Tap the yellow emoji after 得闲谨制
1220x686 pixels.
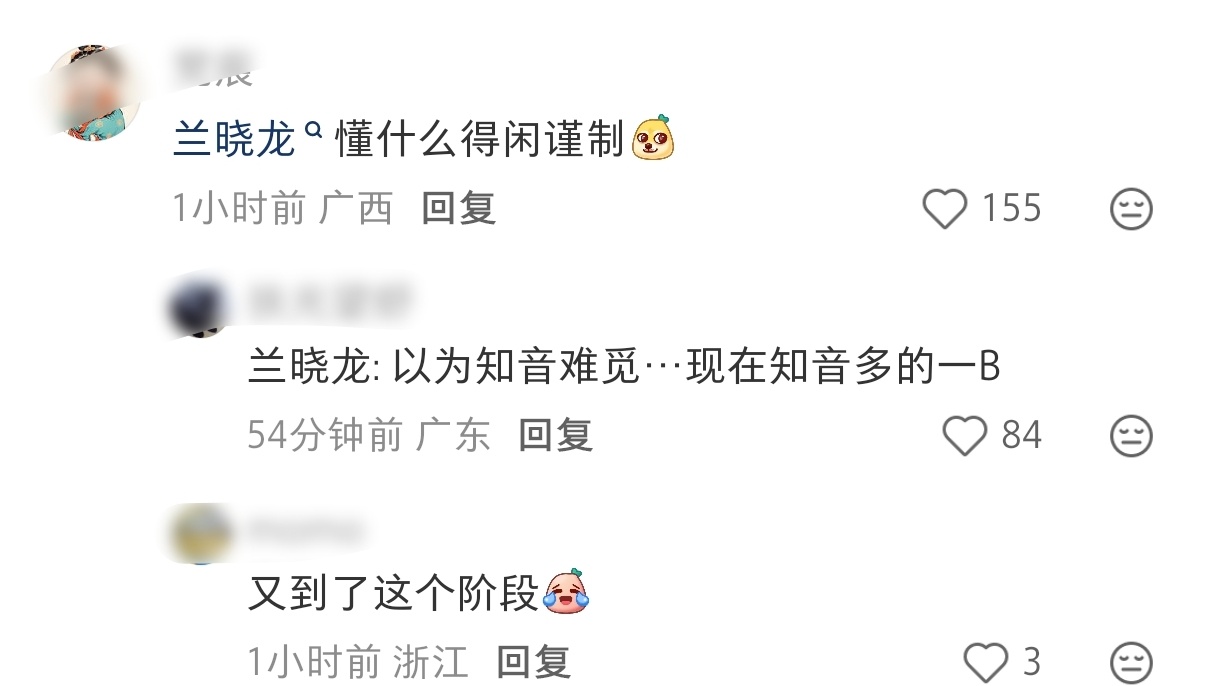(654, 139)
